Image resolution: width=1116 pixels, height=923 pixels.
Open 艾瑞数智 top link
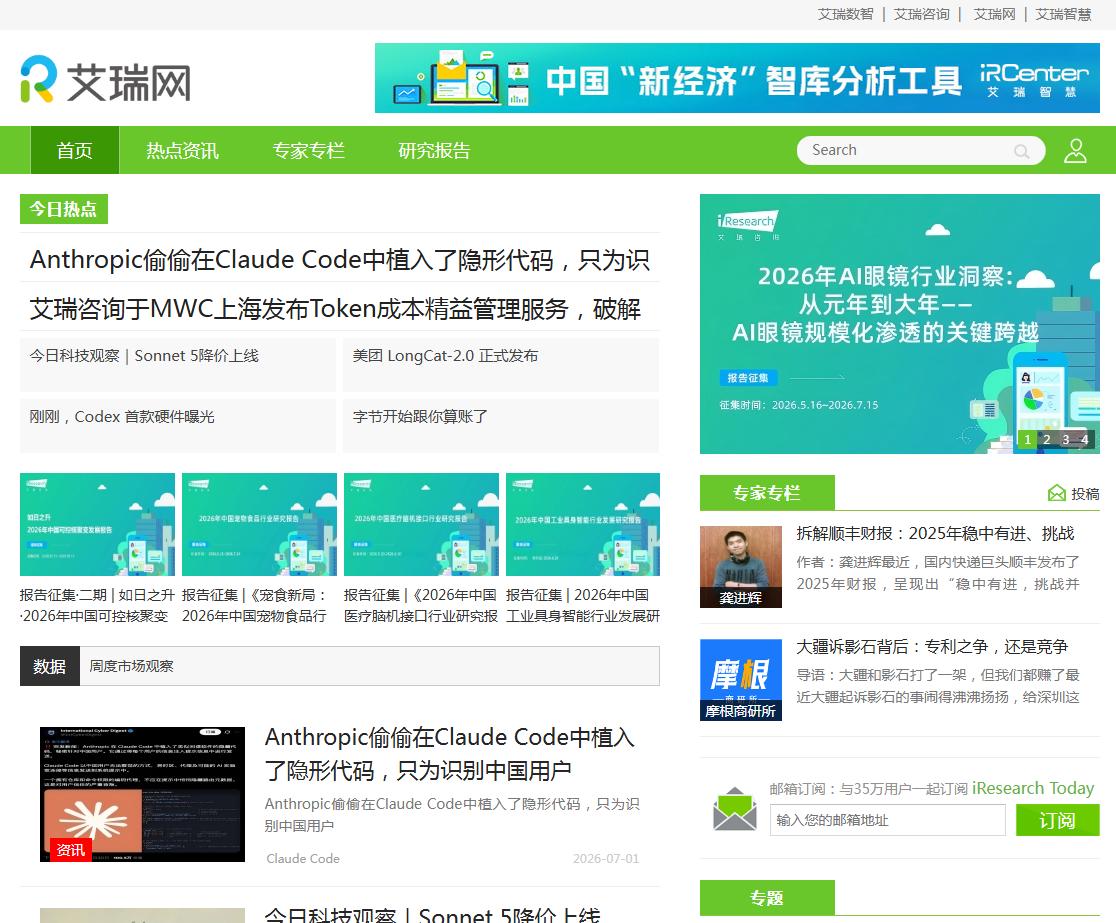coord(845,14)
